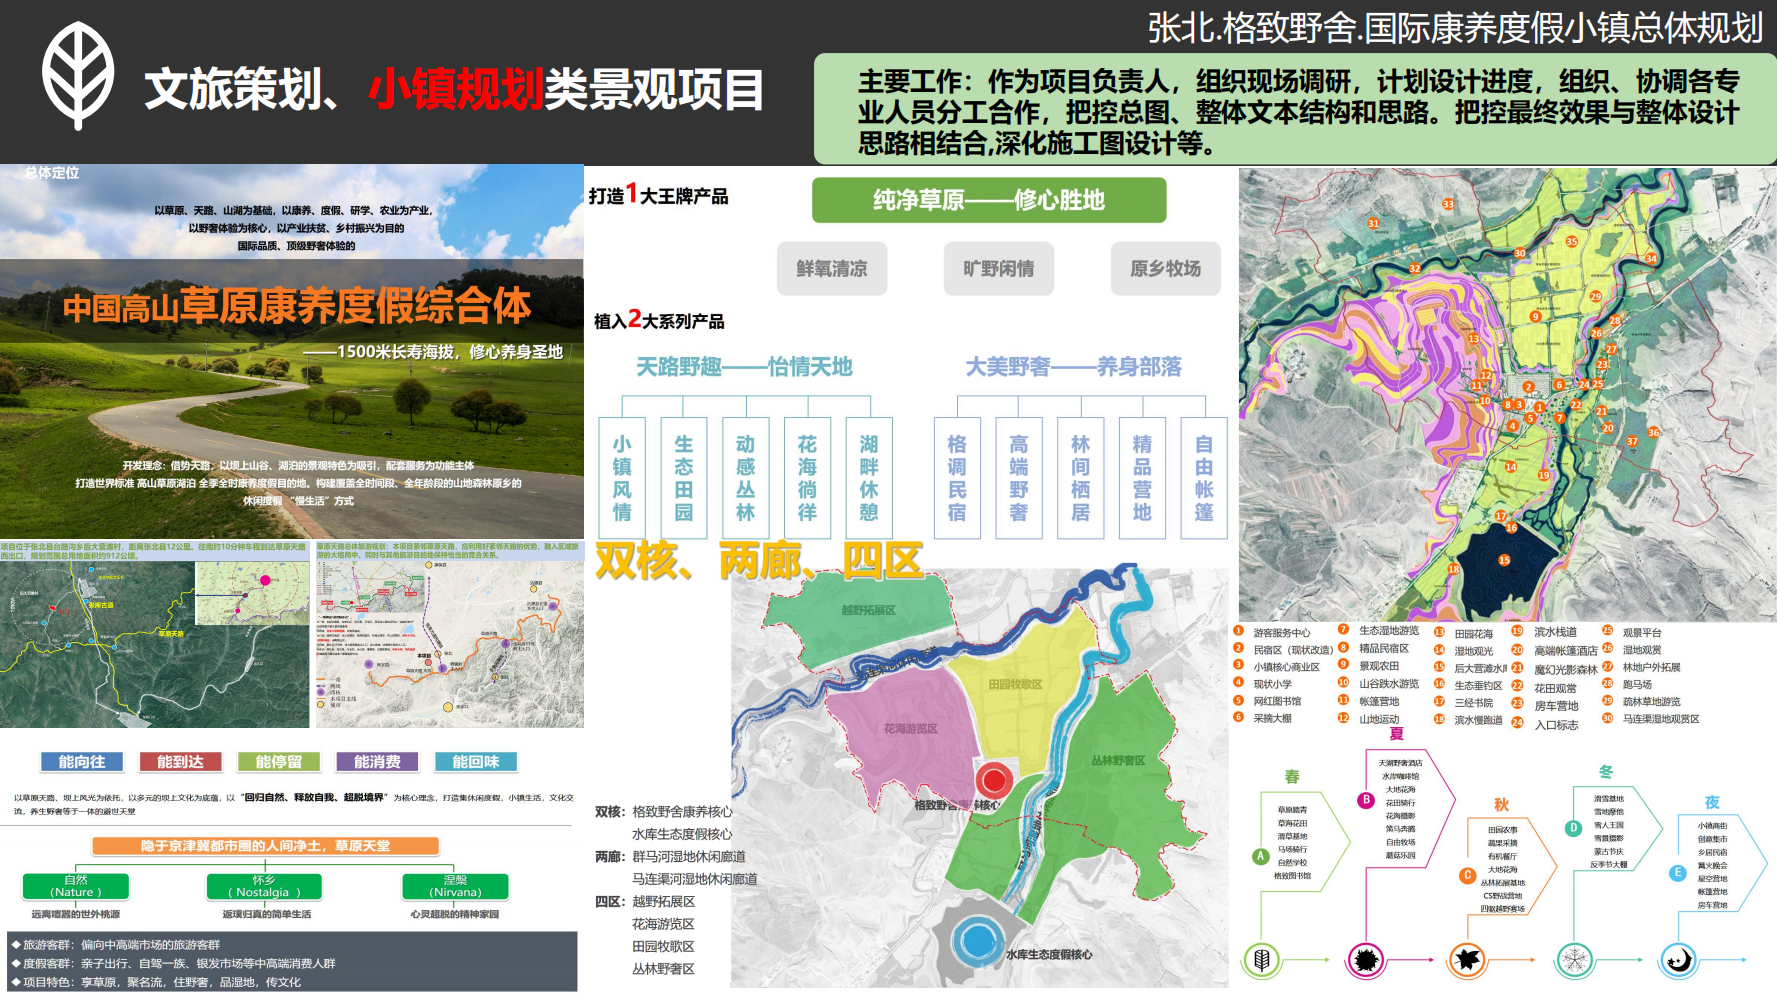Click the blue circle marker E
Viewport: 1778px width, 1000px height.
[1678, 873]
